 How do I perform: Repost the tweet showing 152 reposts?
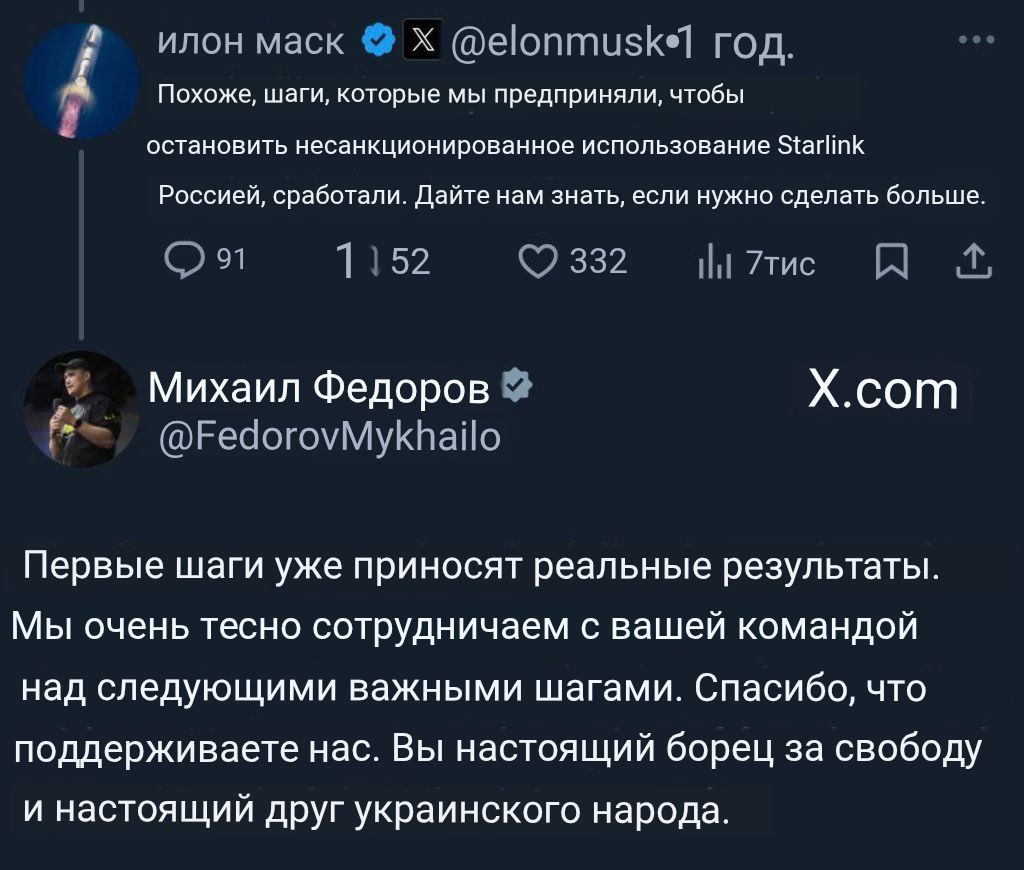click(350, 262)
